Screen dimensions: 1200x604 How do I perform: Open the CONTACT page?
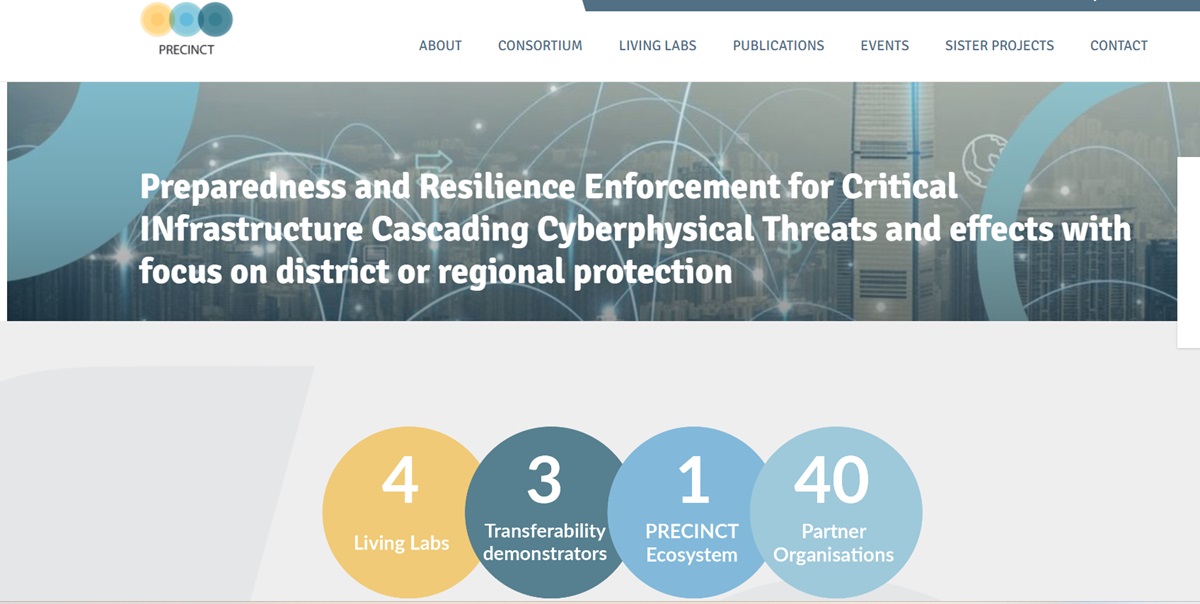coord(1119,45)
